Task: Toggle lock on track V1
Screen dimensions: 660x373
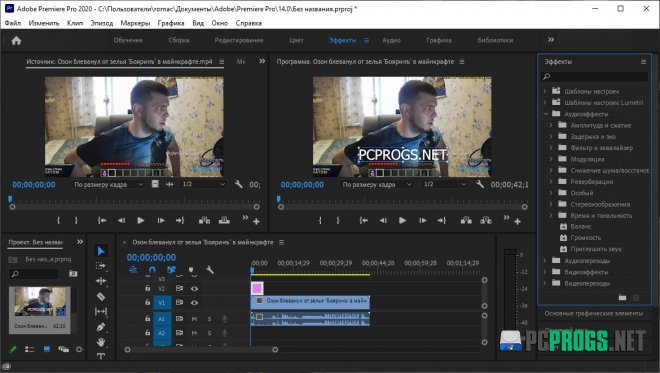Action: tap(148, 302)
